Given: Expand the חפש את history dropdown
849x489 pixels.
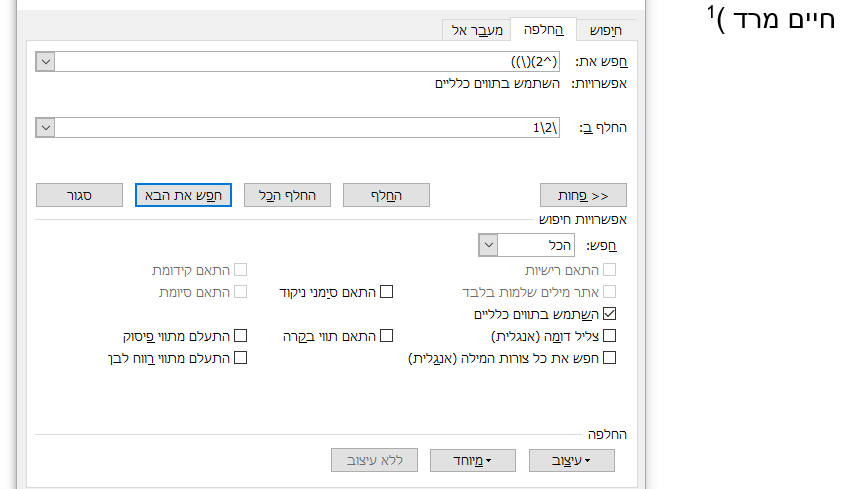Looking at the screenshot, I should tap(45, 62).
